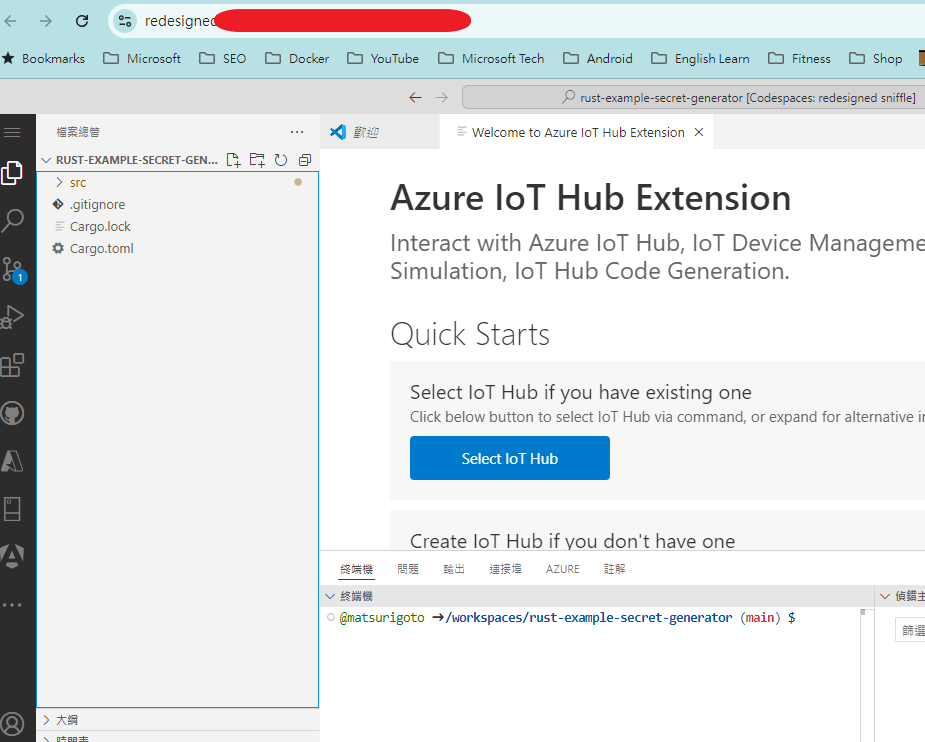Open the Microsoft Tech bookmarks folder
The width and height of the screenshot is (925, 742).
(491, 58)
